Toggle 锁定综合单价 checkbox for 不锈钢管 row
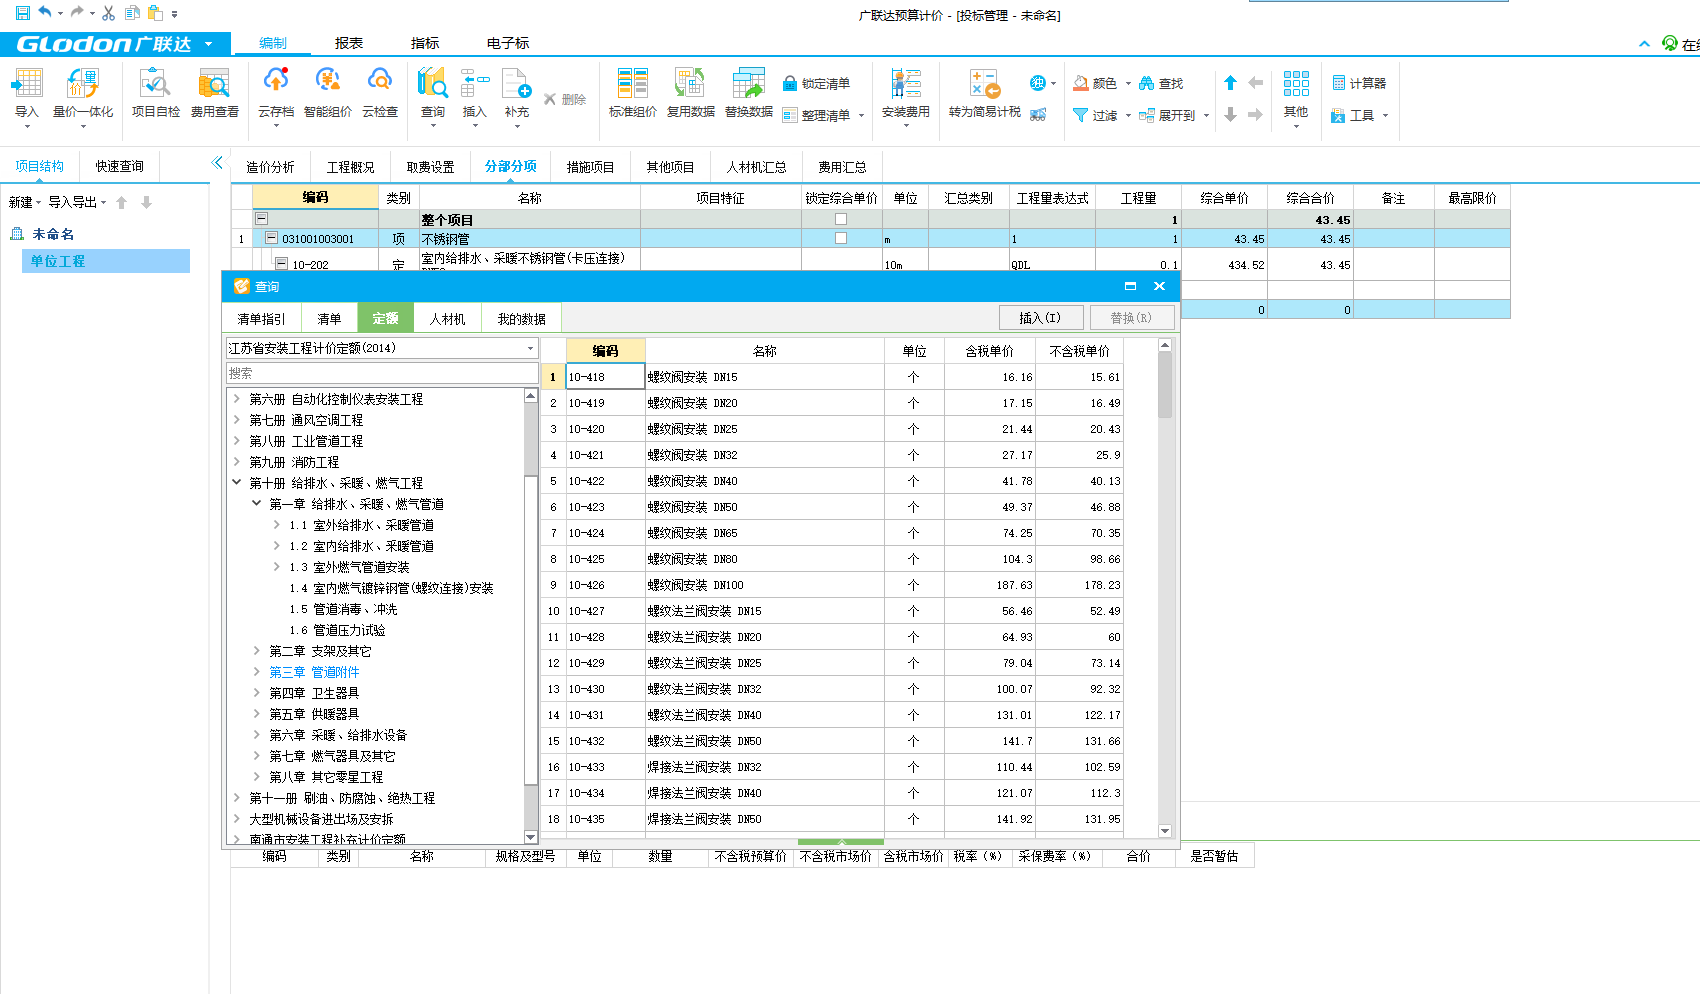1700x994 pixels. click(841, 238)
